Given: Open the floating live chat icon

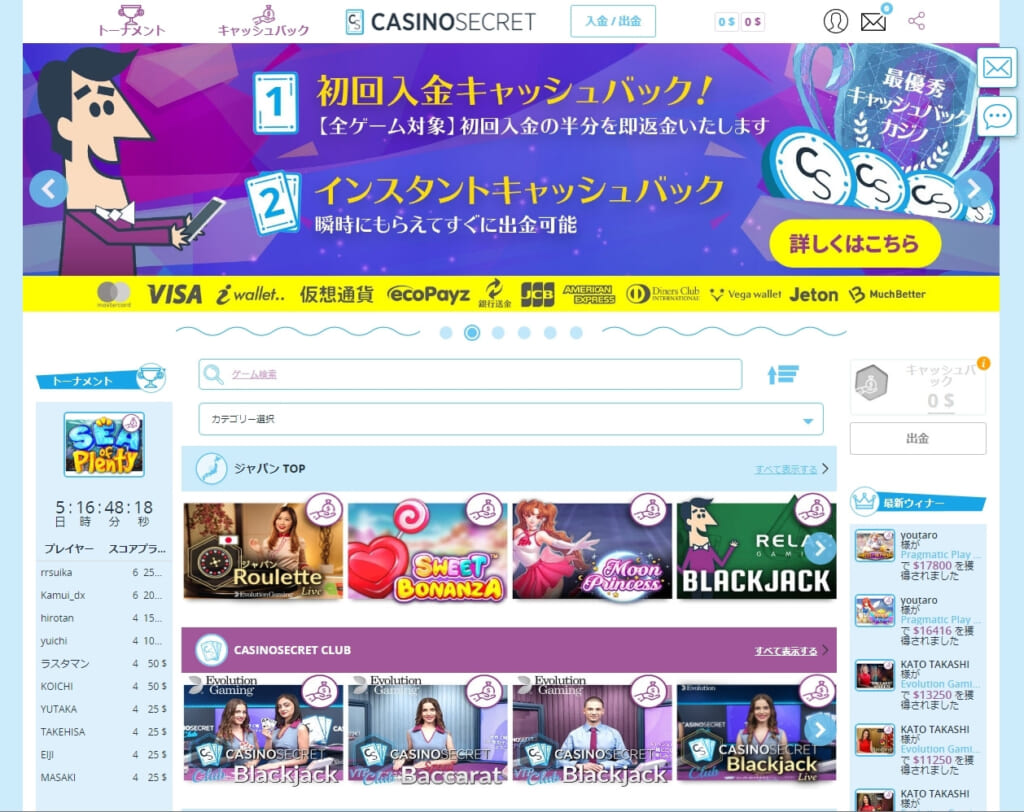Looking at the screenshot, I should [997, 117].
